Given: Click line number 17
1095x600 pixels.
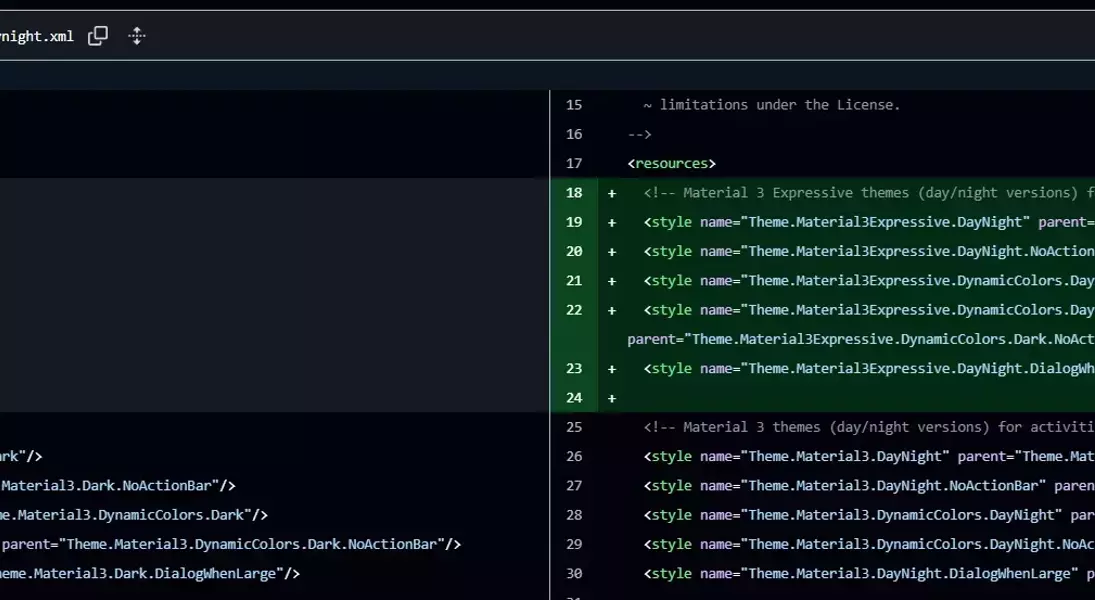Looking at the screenshot, I should (574, 163).
